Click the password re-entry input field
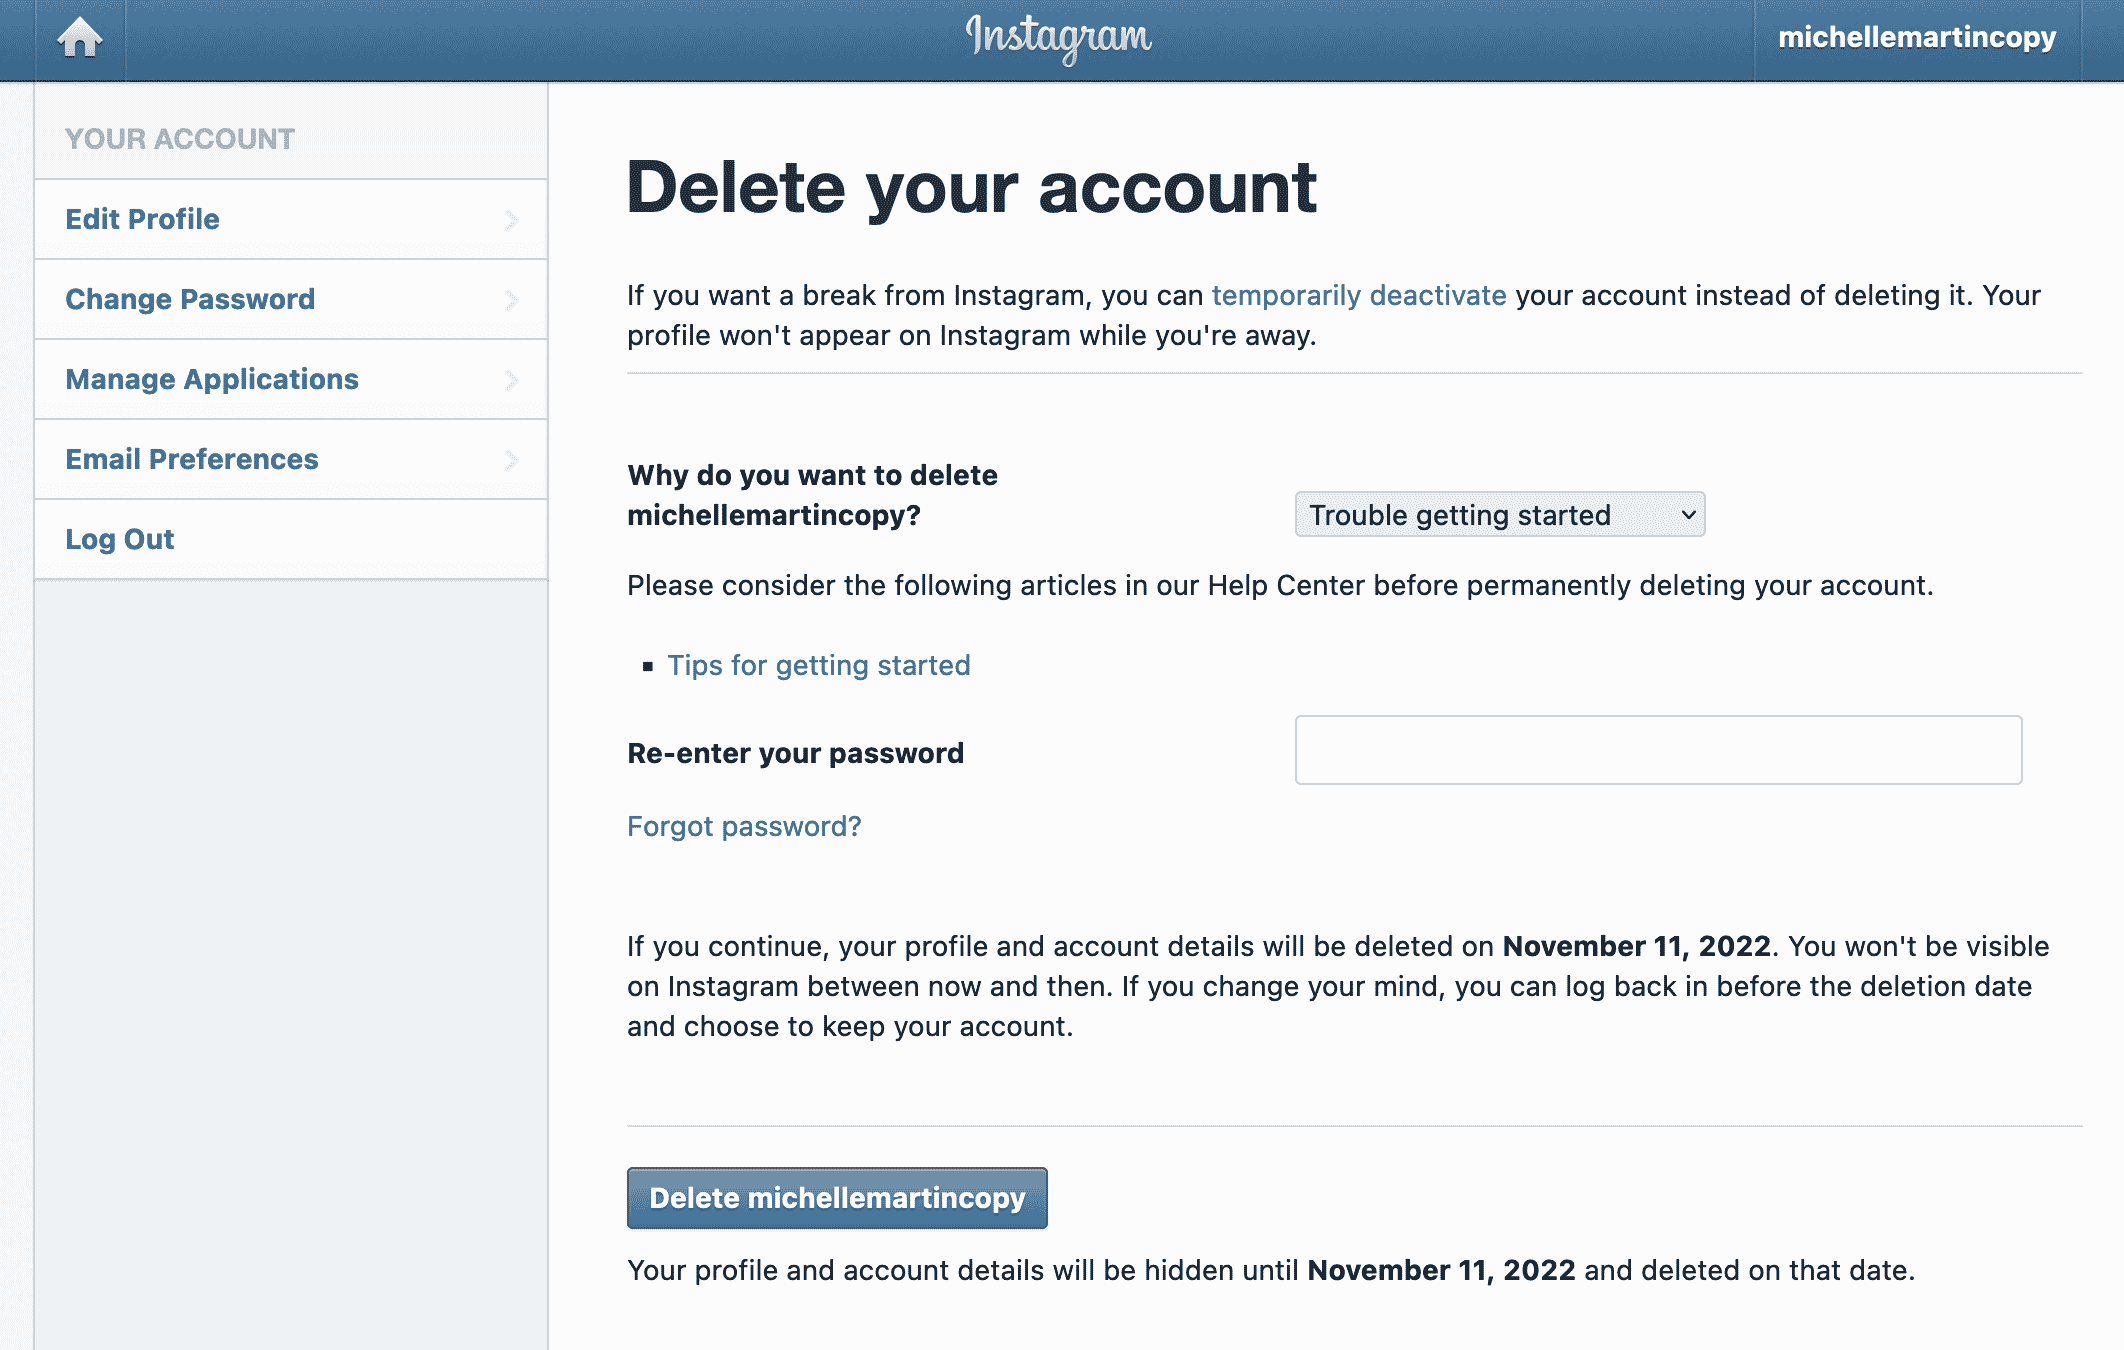 (x=1656, y=749)
